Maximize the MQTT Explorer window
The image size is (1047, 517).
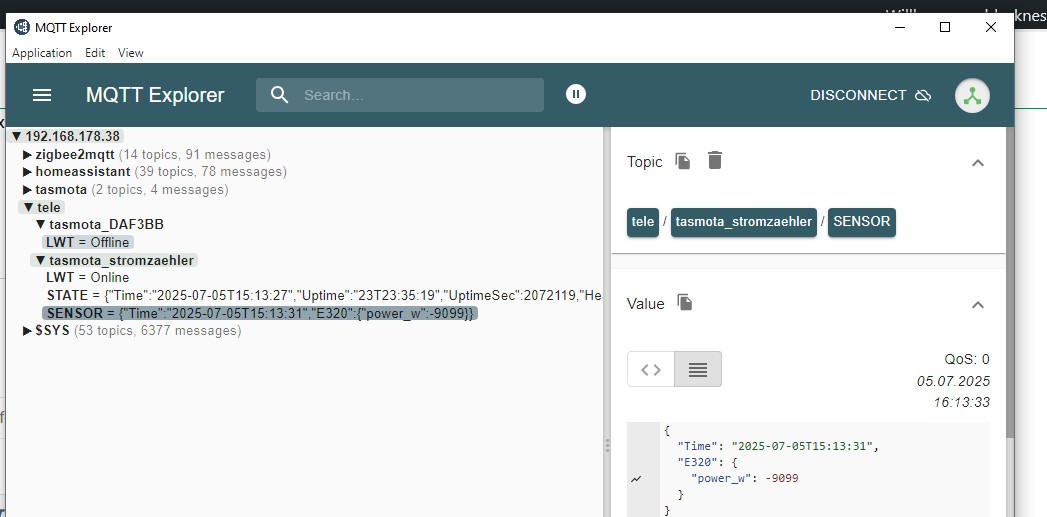coord(945,27)
